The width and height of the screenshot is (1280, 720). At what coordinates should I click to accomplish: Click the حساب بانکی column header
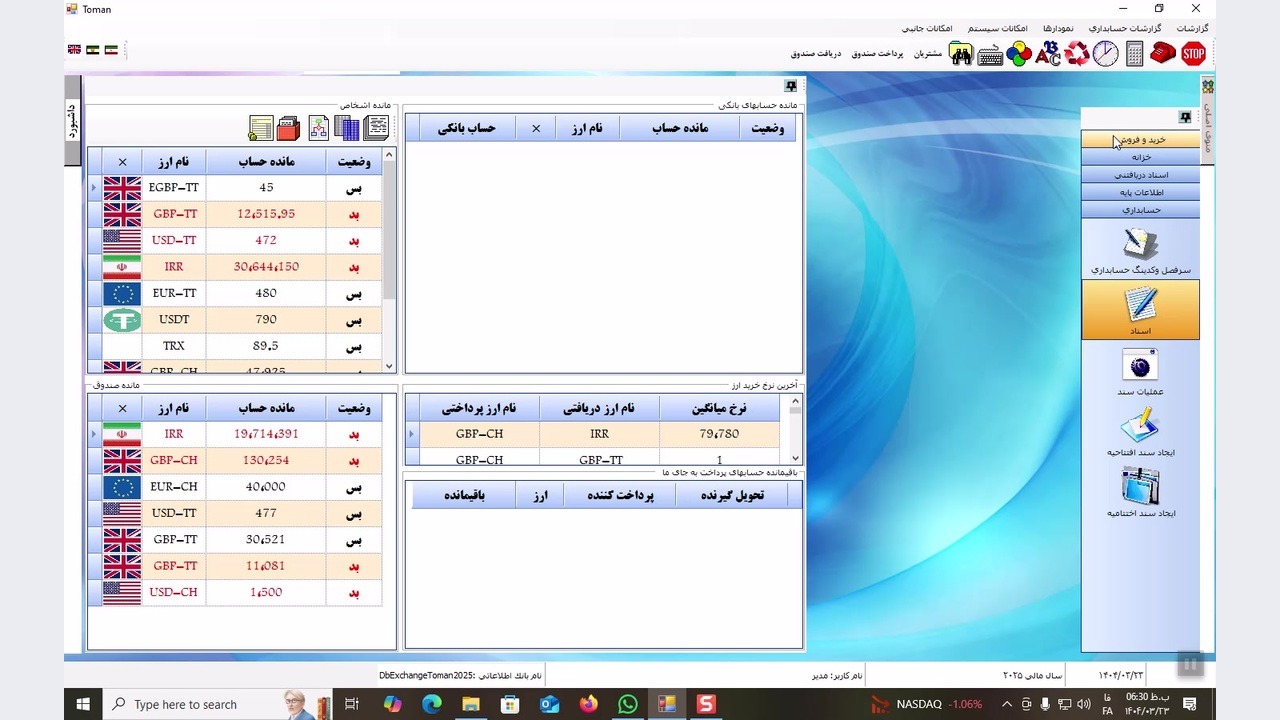pyautogui.click(x=467, y=128)
